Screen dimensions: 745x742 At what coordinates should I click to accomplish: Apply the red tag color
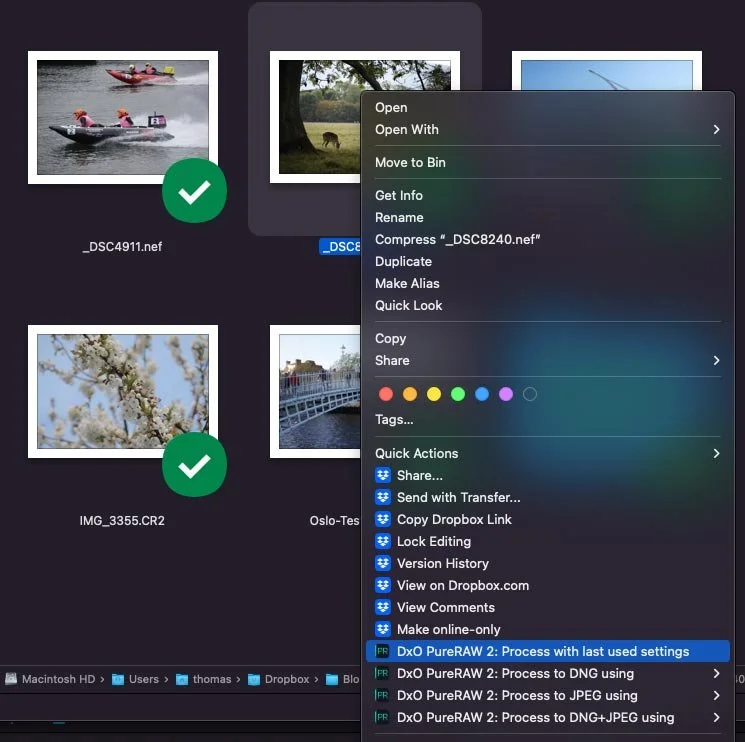386,394
